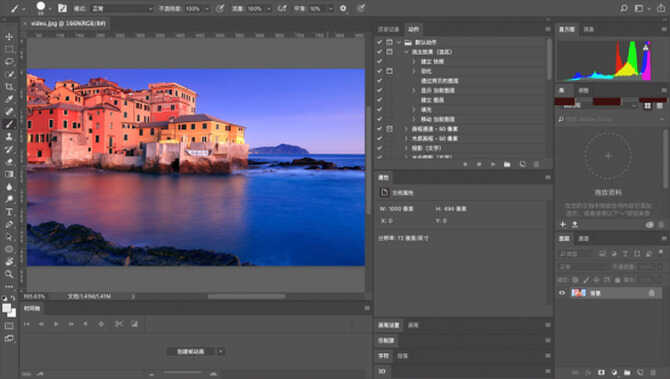Screen dimensions: 670x379
Task: Select the Eyedropper tool
Action: coord(9,99)
